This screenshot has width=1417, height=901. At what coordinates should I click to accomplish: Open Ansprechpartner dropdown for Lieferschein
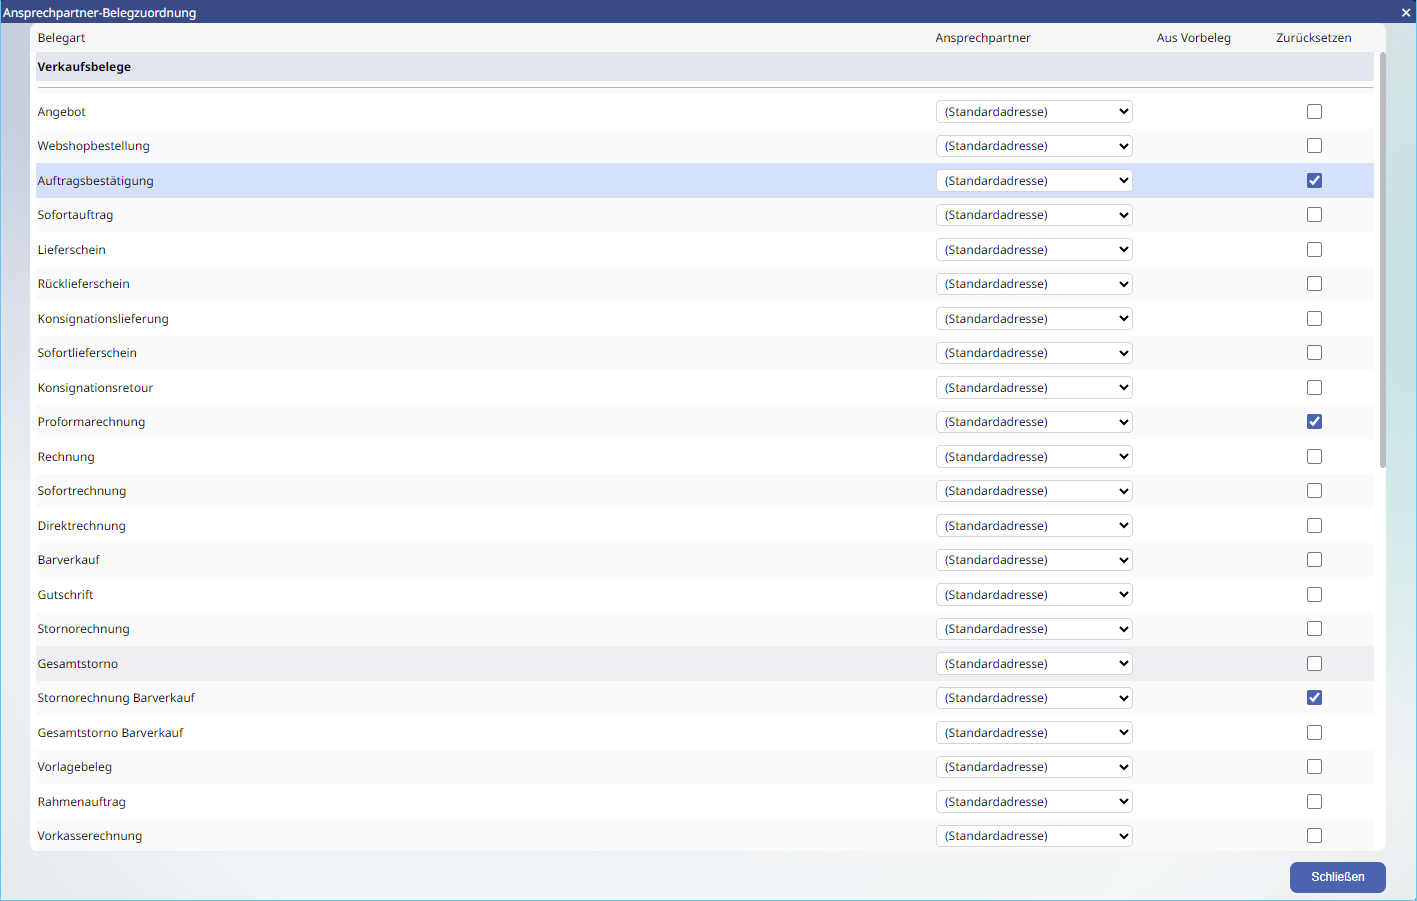[1034, 250]
